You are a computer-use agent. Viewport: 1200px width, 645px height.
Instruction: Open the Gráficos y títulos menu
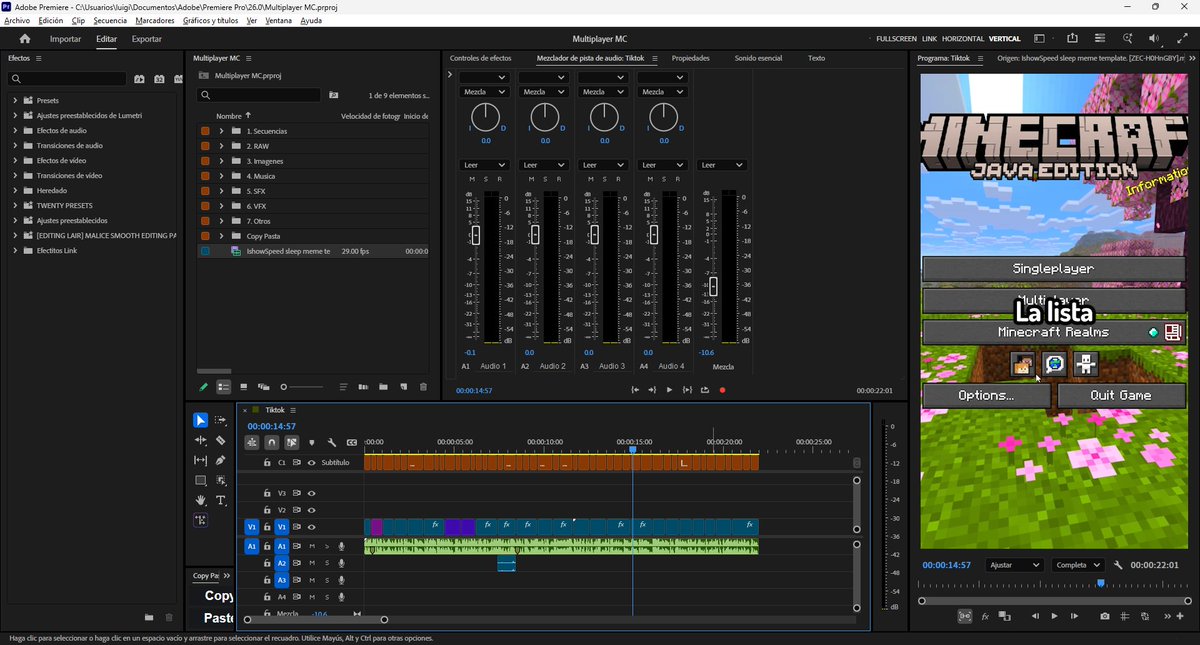210,20
